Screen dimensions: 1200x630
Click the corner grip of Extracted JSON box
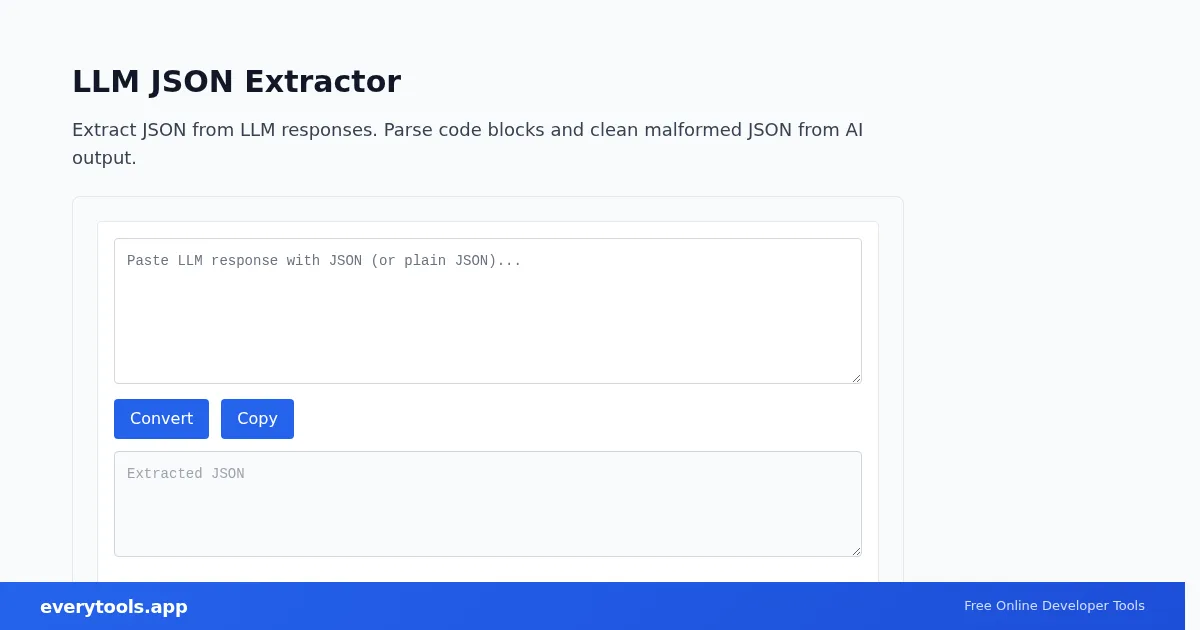[855, 550]
